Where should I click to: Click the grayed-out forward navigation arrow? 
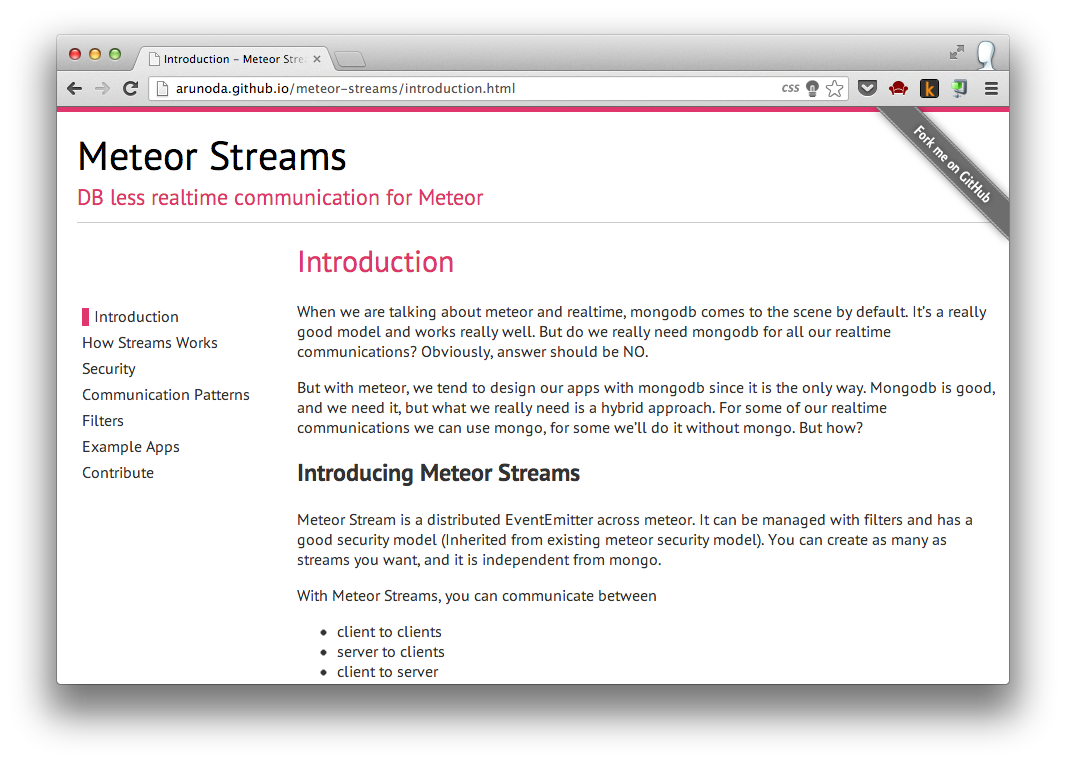point(102,88)
